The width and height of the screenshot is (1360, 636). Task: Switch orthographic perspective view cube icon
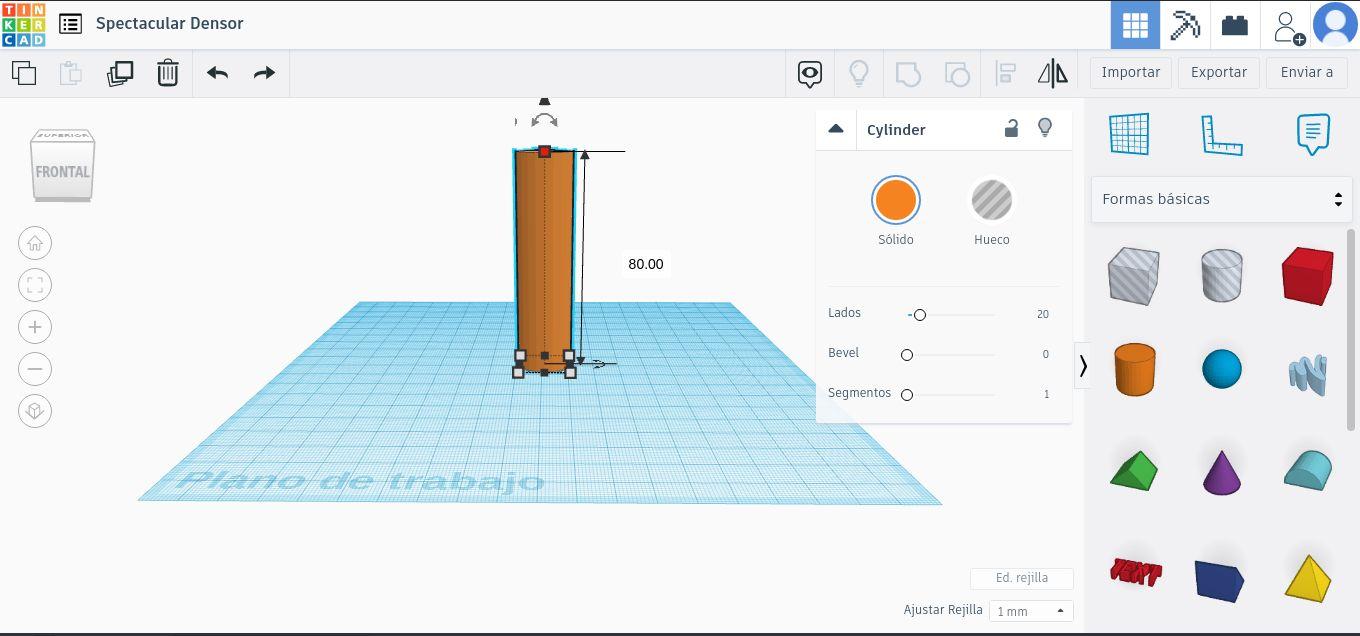tap(35, 411)
